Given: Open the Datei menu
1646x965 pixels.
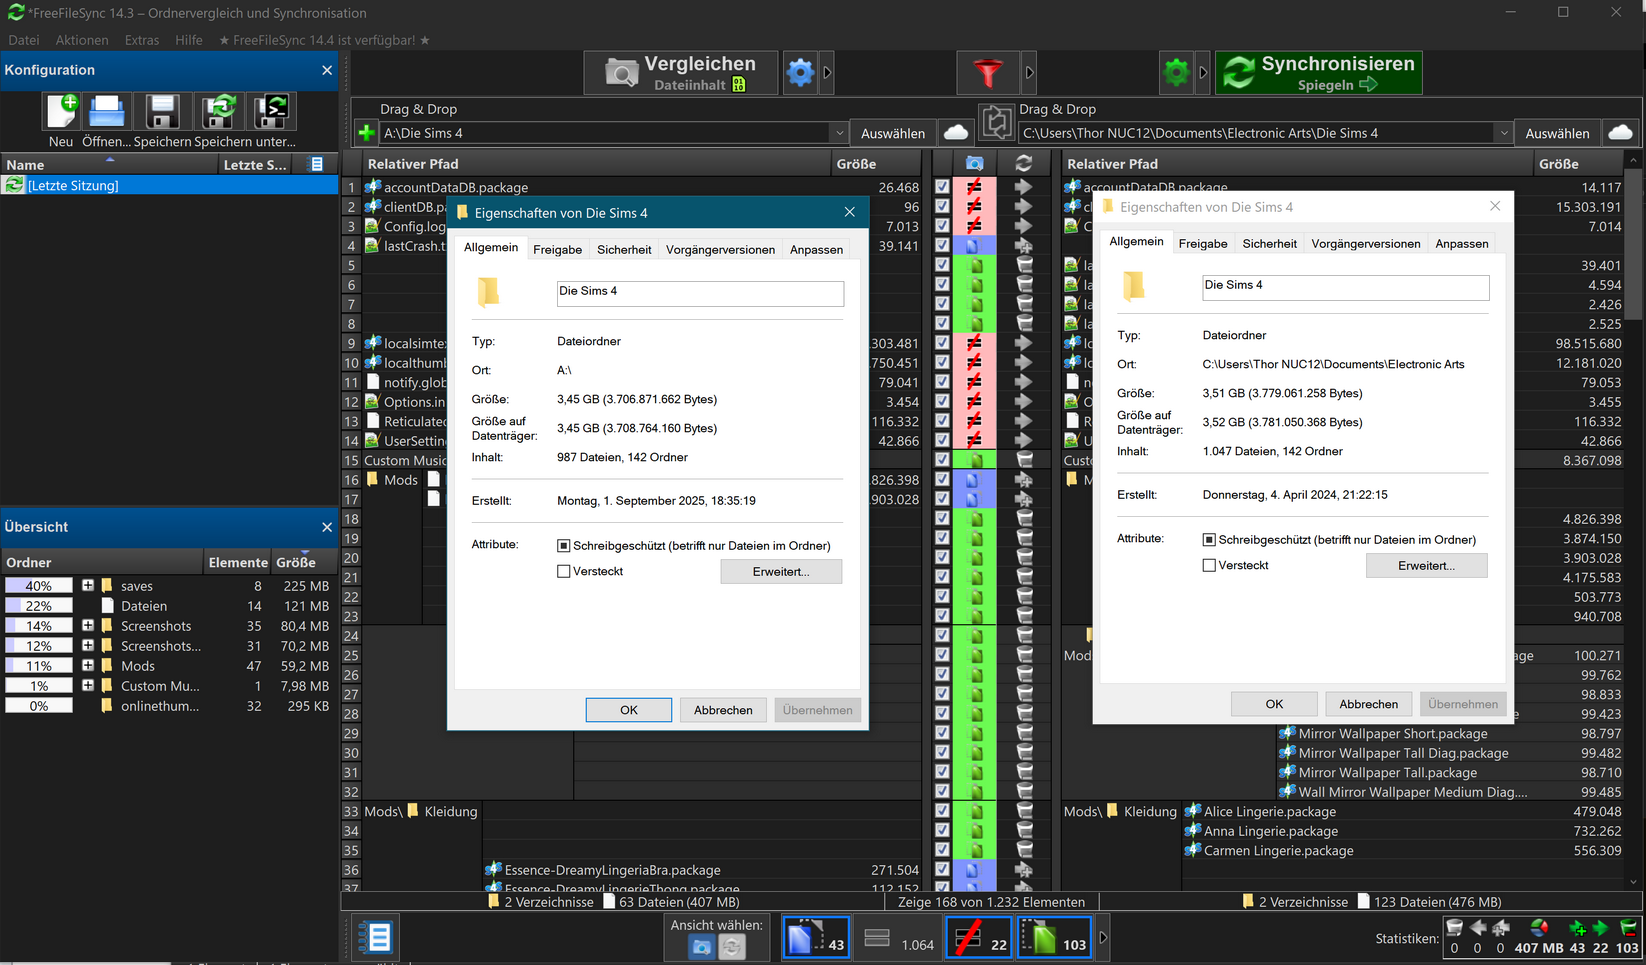Looking at the screenshot, I should [24, 40].
